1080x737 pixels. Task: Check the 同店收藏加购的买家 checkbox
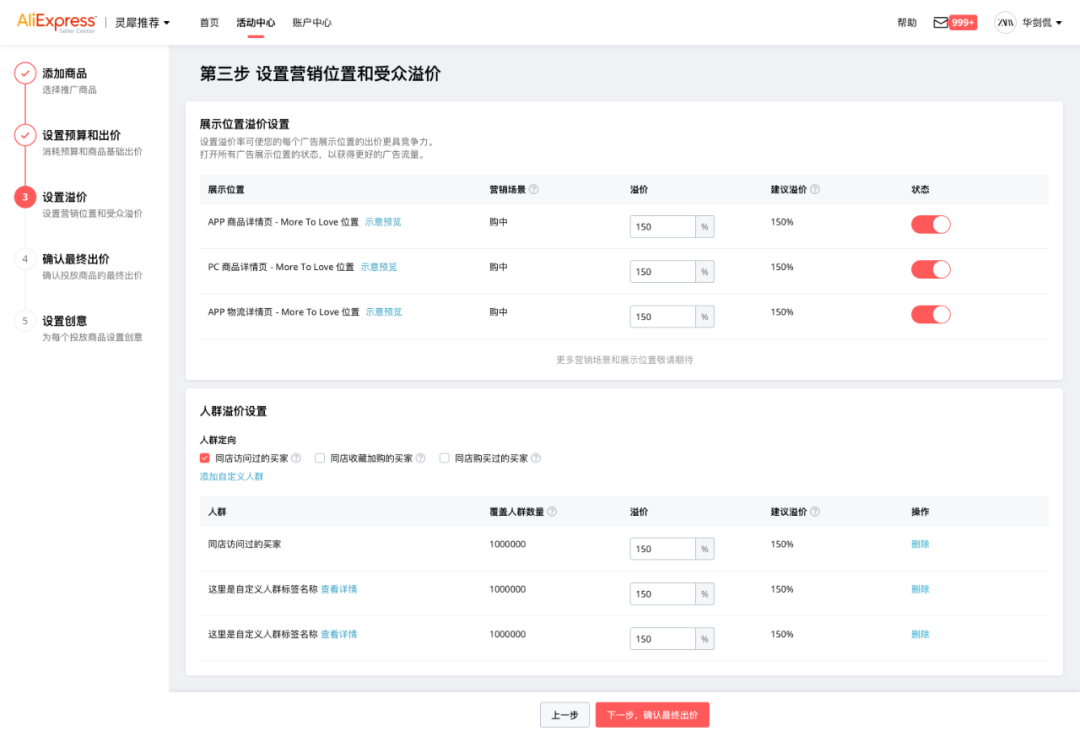click(x=318, y=457)
